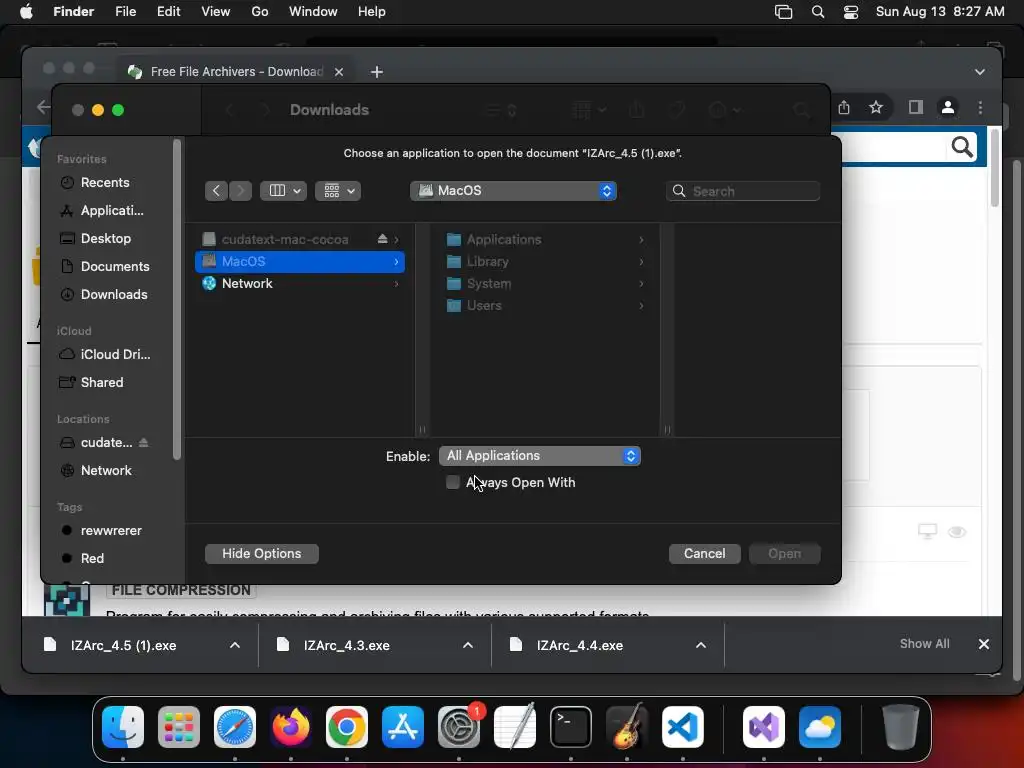Open the Apple menu

(26, 12)
